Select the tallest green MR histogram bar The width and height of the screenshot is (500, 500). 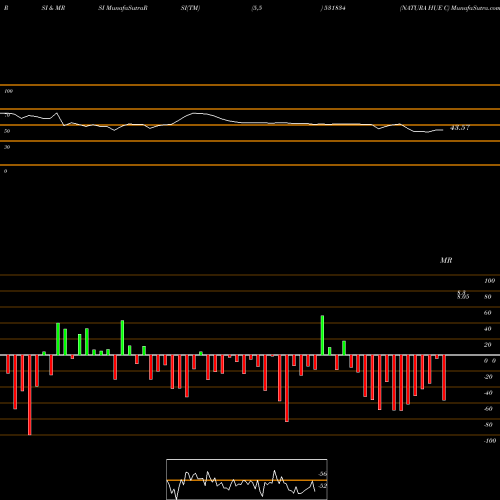point(322,335)
